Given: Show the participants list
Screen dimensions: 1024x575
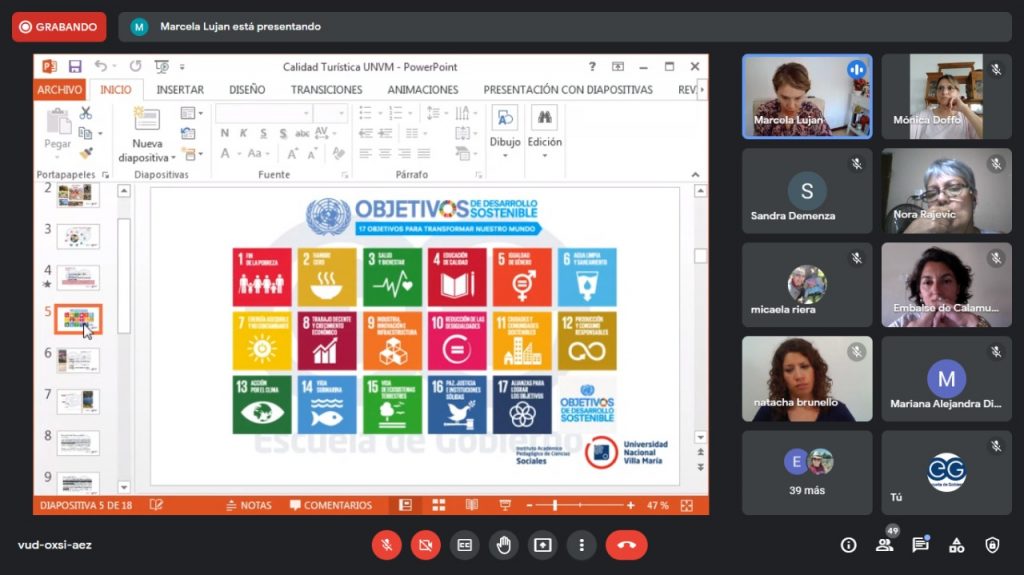Looking at the screenshot, I should click(x=884, y=545).
